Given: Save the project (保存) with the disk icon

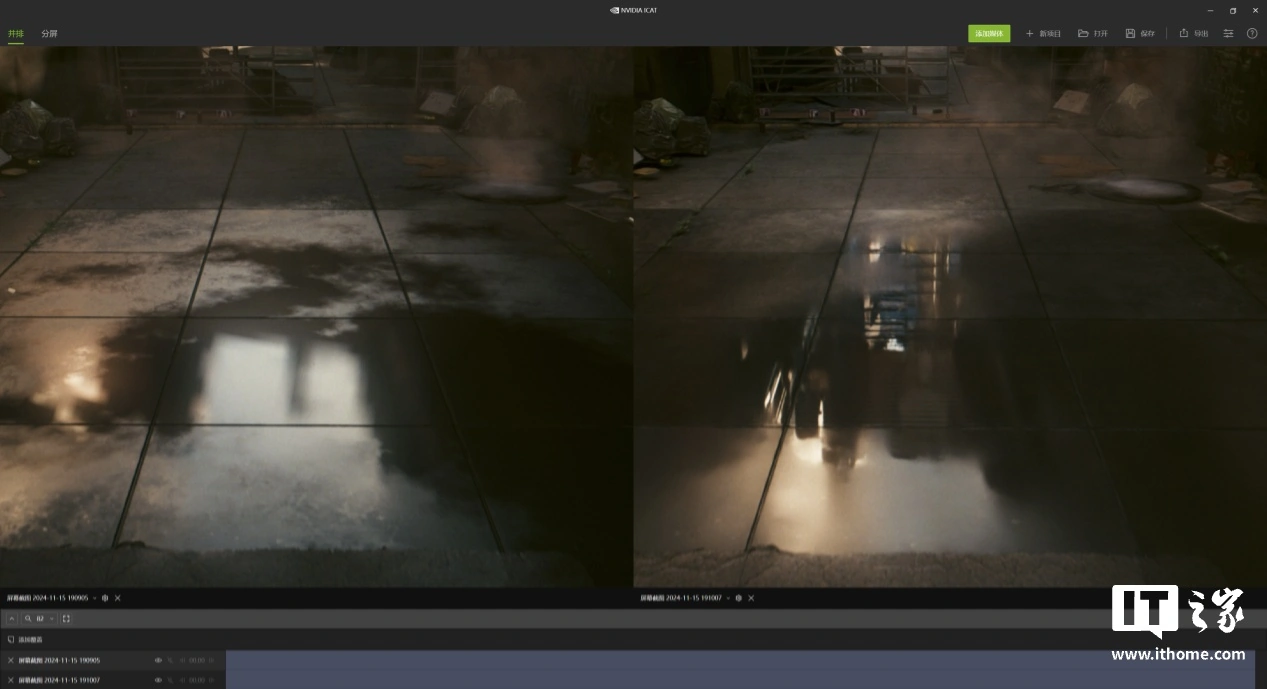Looking at the screenshot, I should [1139, 33].
